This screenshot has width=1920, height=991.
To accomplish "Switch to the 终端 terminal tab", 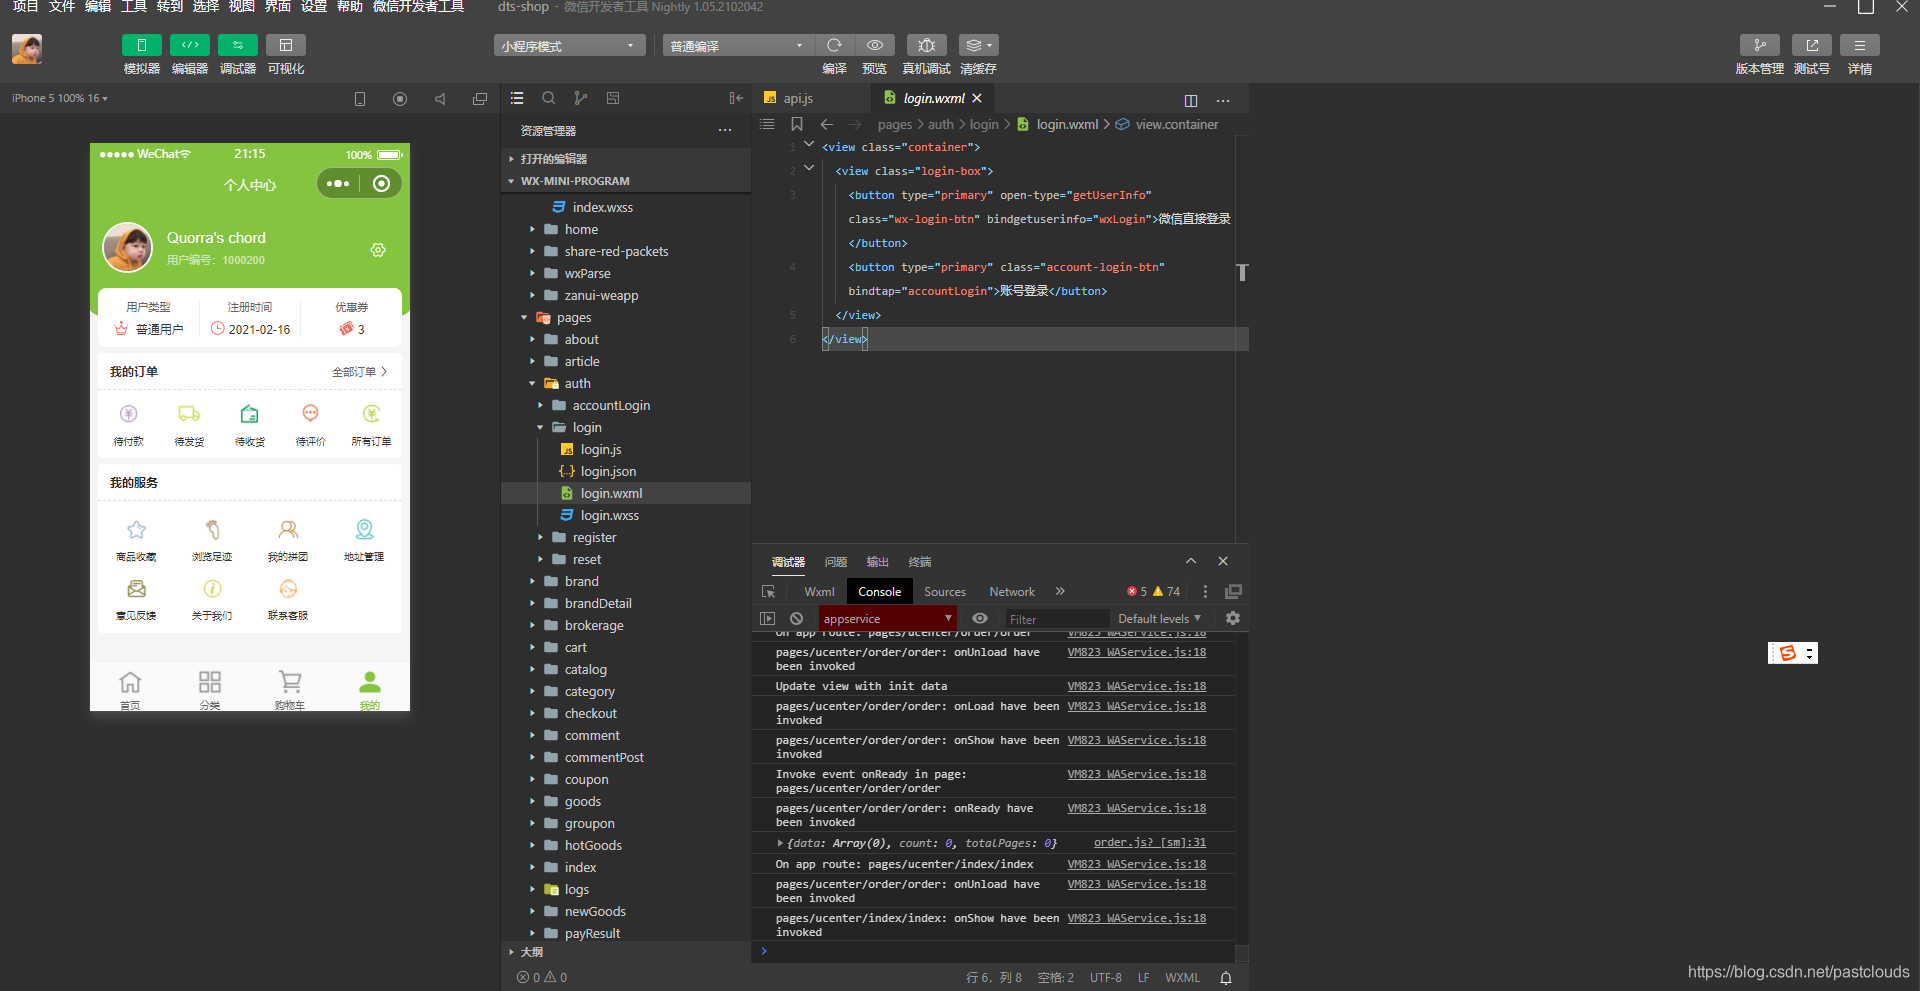I will pyautogui.click(x=920, y=562).
